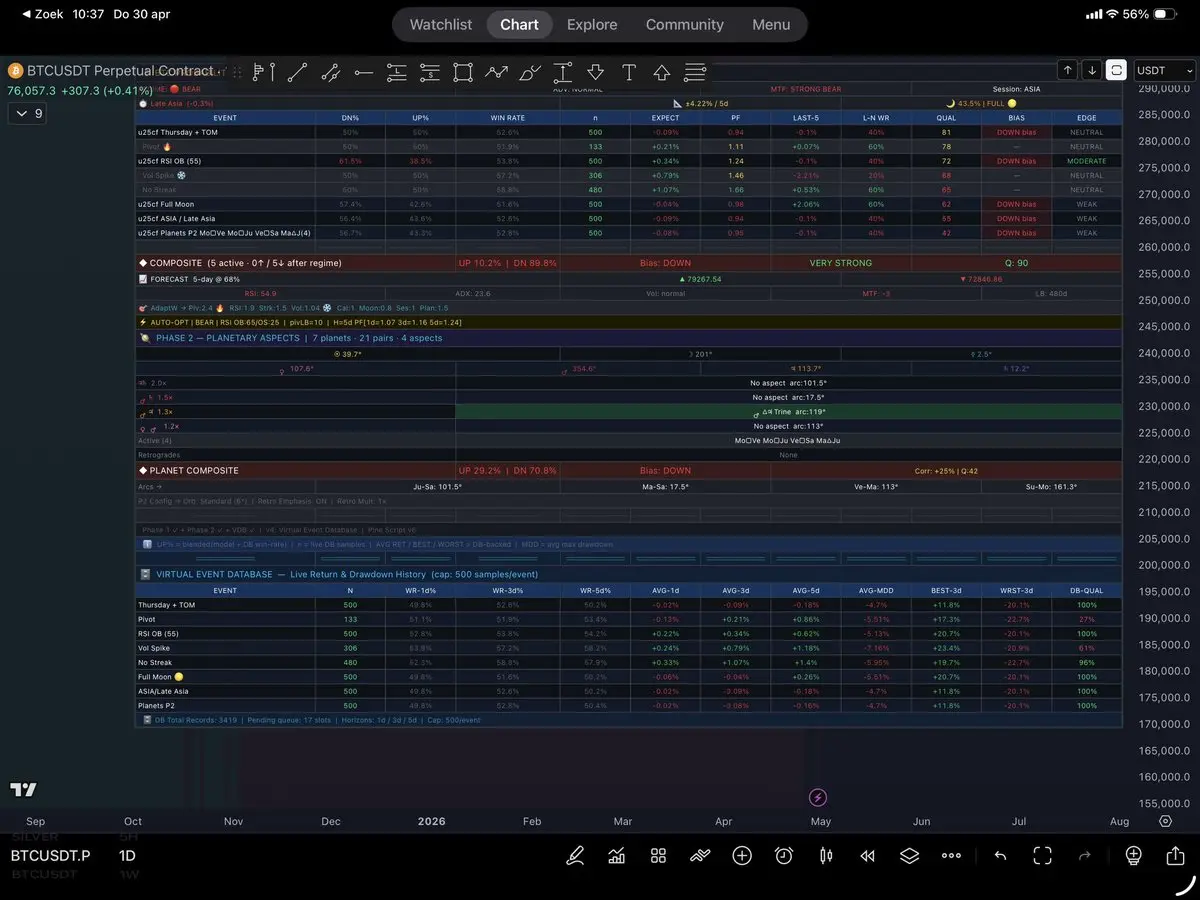The image size is (1200, 900).
Task: Open the USDT currency dropdown
Action: 1164,70
